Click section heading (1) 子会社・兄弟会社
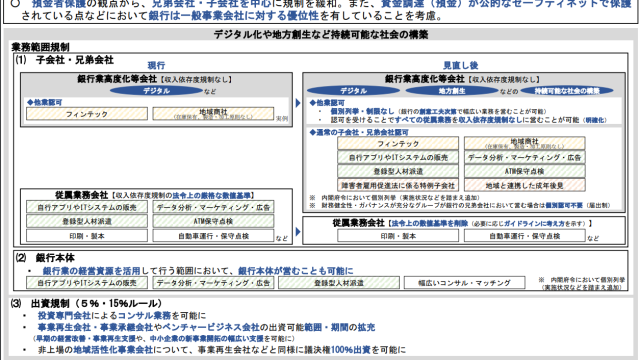 coord(64,60)
